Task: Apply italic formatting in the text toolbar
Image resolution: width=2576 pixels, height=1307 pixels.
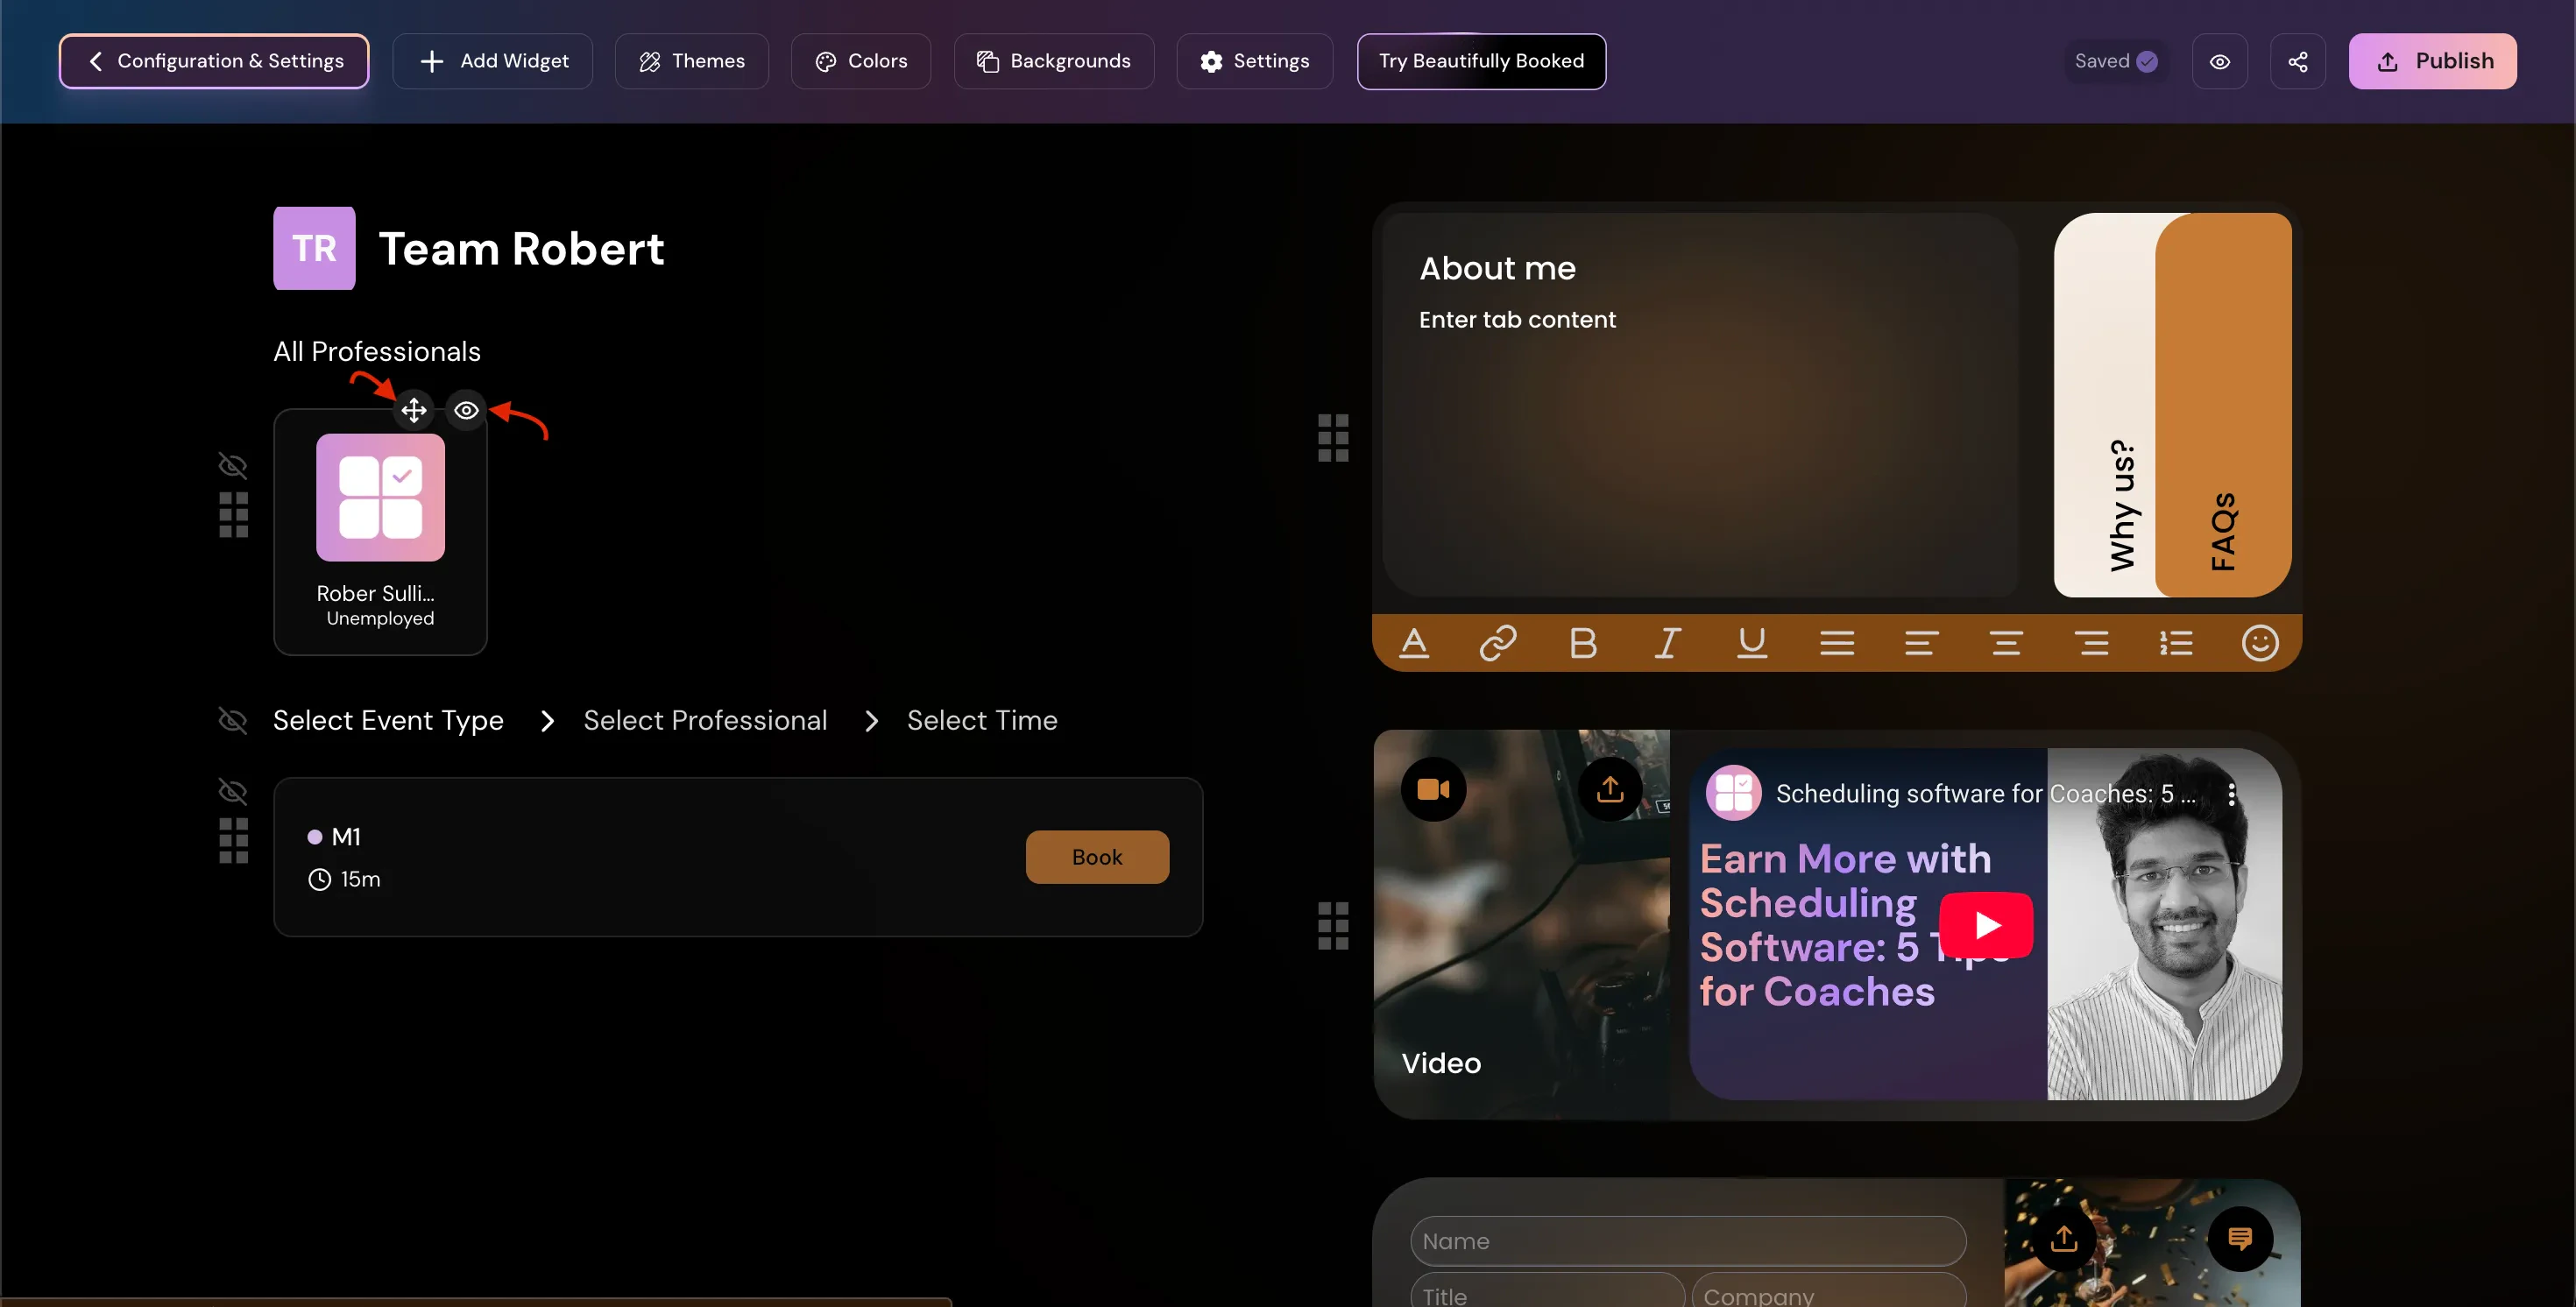Action: pyautogui.click(x=1666, y=643)
